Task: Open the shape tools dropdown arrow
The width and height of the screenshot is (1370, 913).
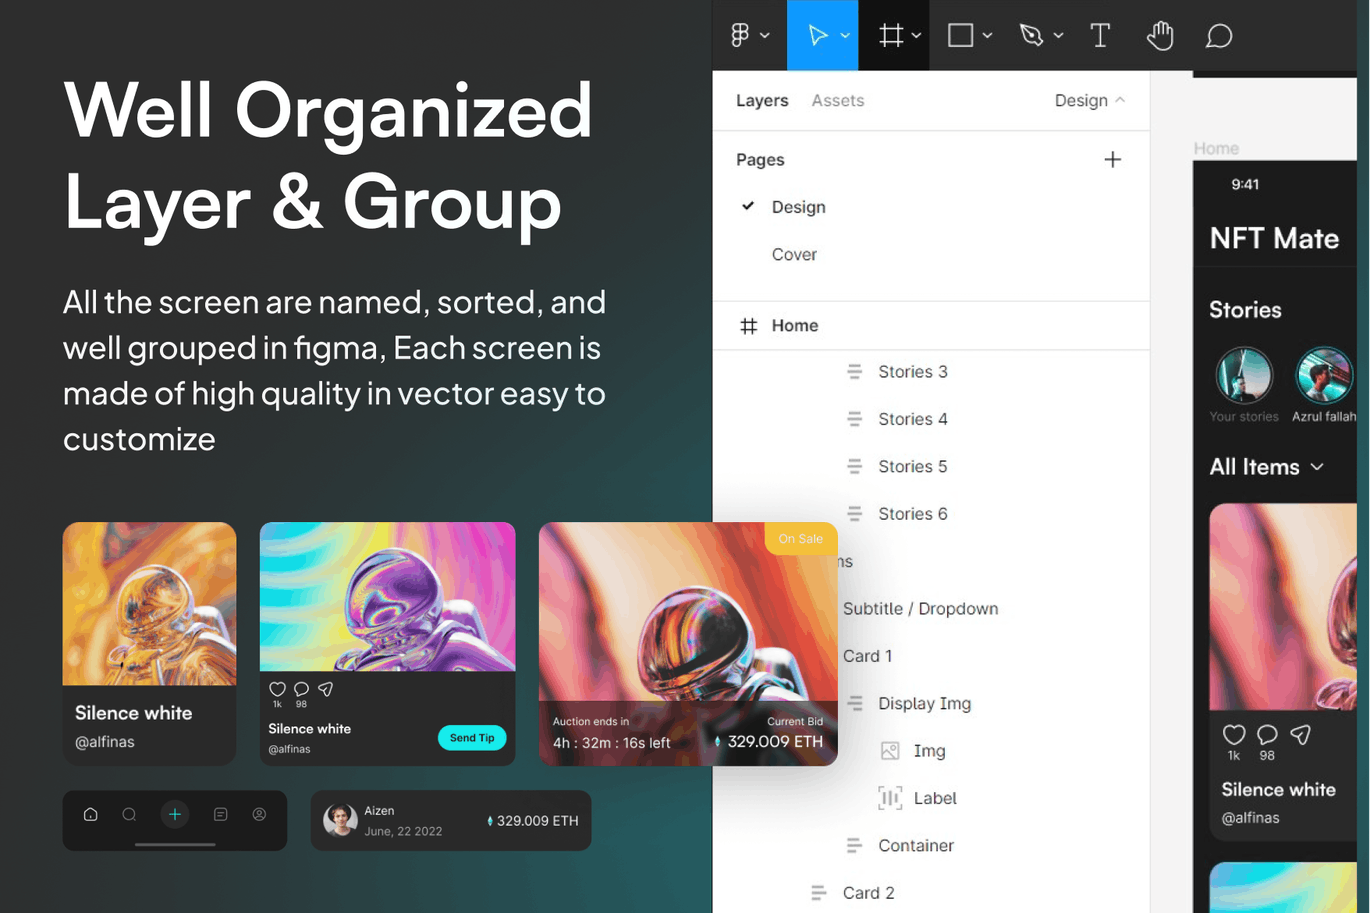Action: [x=987, y=36]
